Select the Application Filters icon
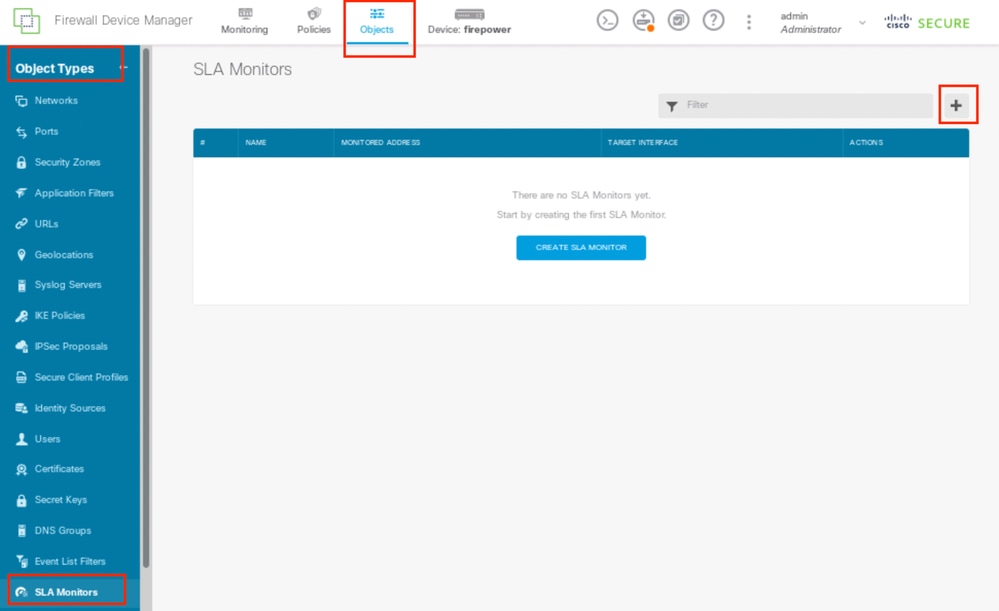999x611 pixels. [22, 193]
